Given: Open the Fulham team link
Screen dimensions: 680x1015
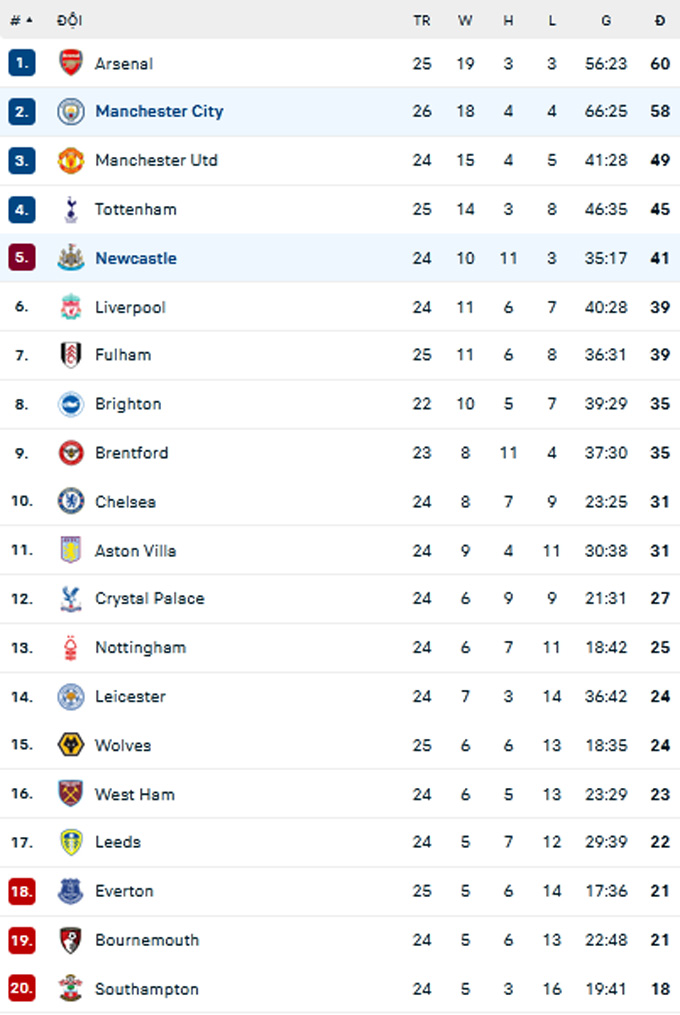Looking at the screenshot, I should [x=123, y=355].
